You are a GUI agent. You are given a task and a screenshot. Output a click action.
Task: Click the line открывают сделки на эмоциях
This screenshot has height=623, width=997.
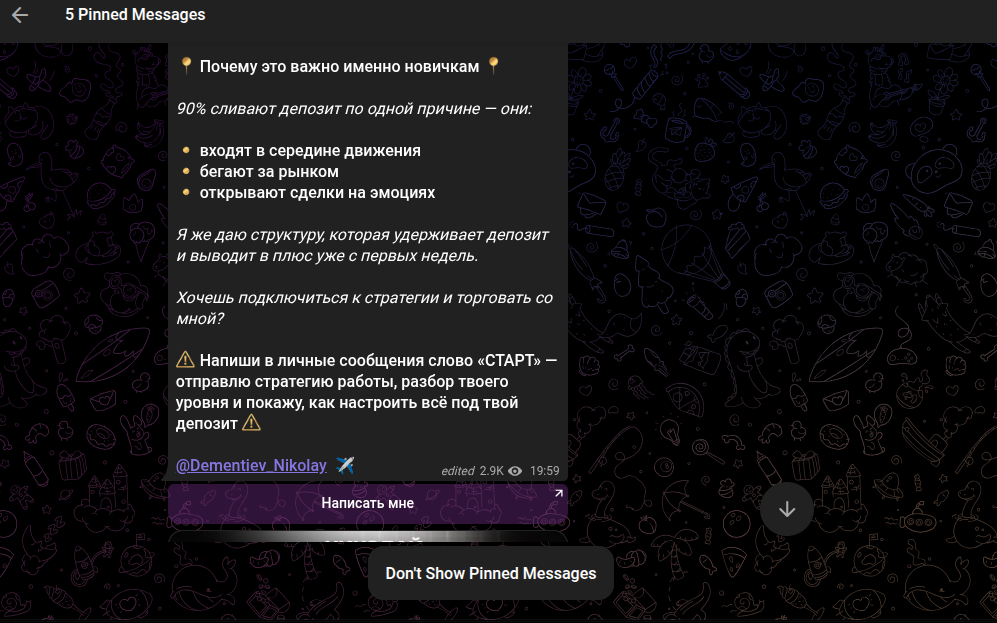[x=317, y=193]
